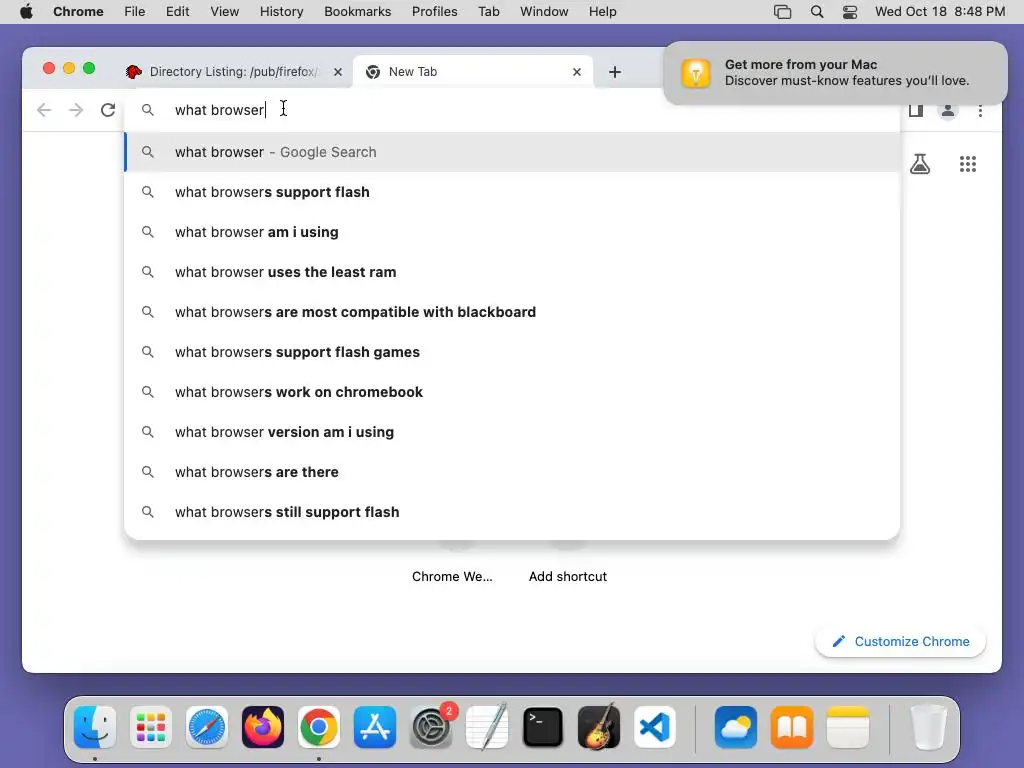
Task: Open the Window menu
Action: point(544,12)
